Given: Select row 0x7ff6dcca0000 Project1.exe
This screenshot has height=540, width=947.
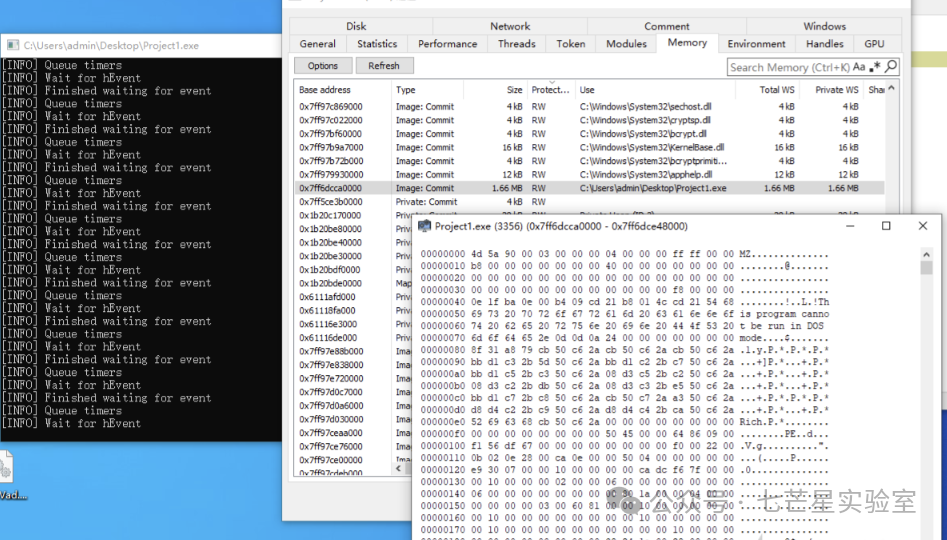Looking at the screenshot, I should (589, 188).
